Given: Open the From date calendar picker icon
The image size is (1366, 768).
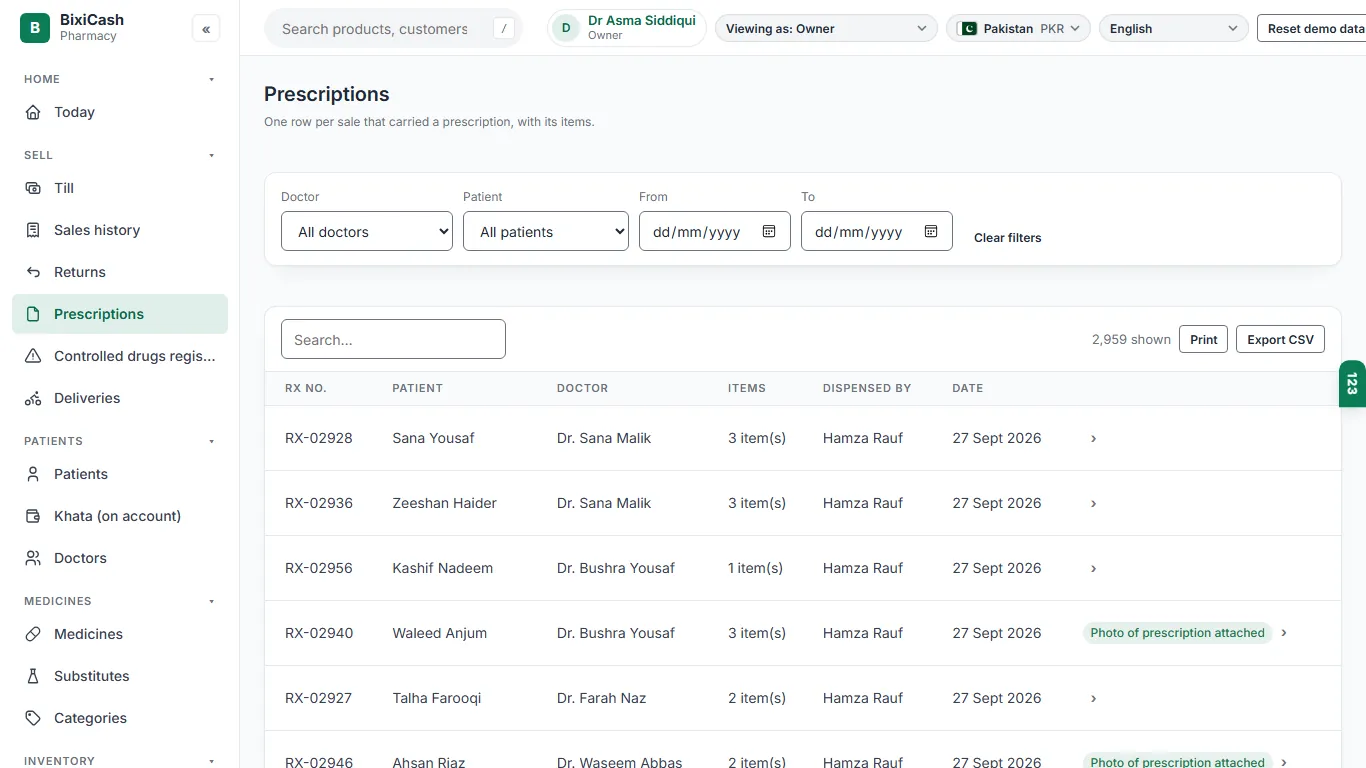Looking at the screenshot, I should click(x=769, y=231).
